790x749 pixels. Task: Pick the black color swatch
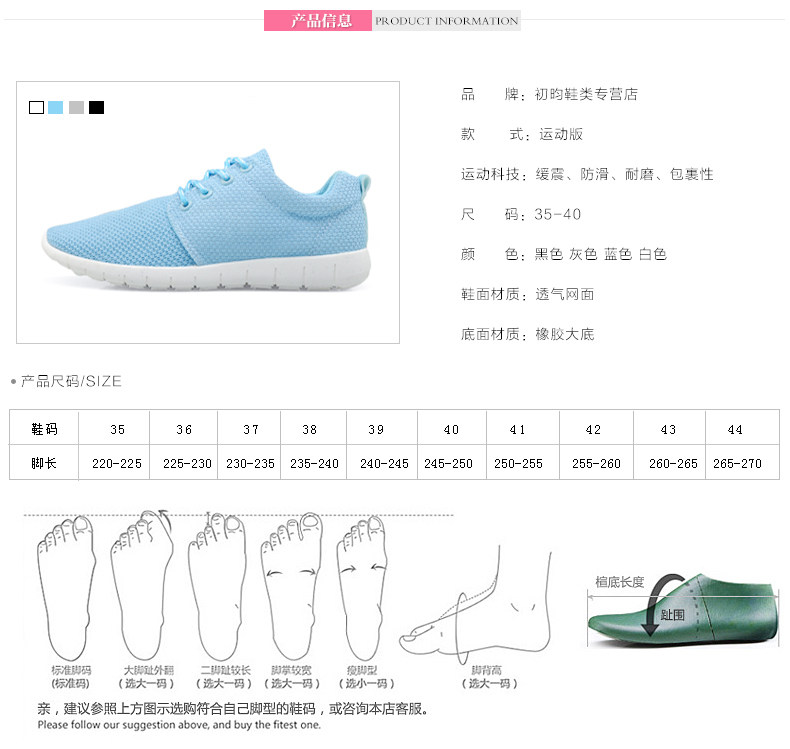[x=96, y=107]
